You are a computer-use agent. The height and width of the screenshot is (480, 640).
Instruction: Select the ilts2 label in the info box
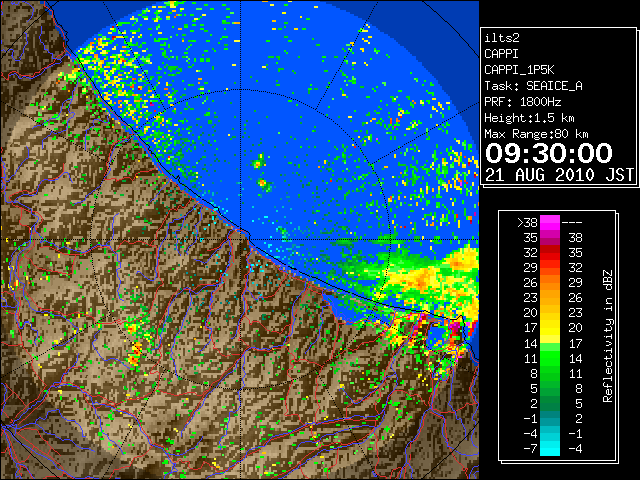coord(502,38)
